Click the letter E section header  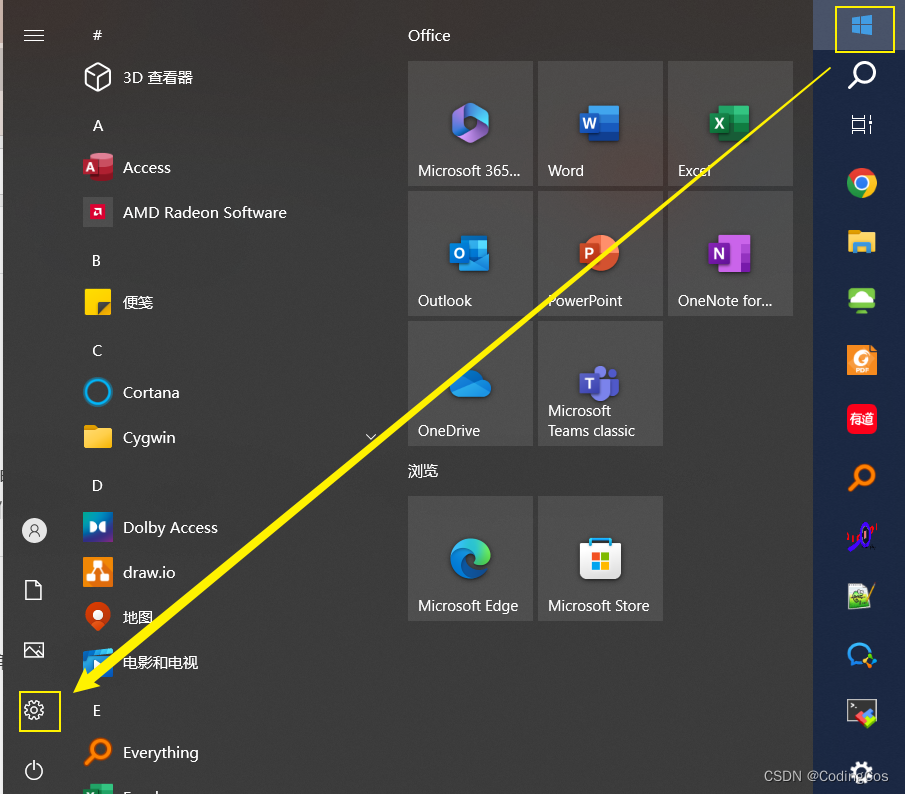click(96, 711)
